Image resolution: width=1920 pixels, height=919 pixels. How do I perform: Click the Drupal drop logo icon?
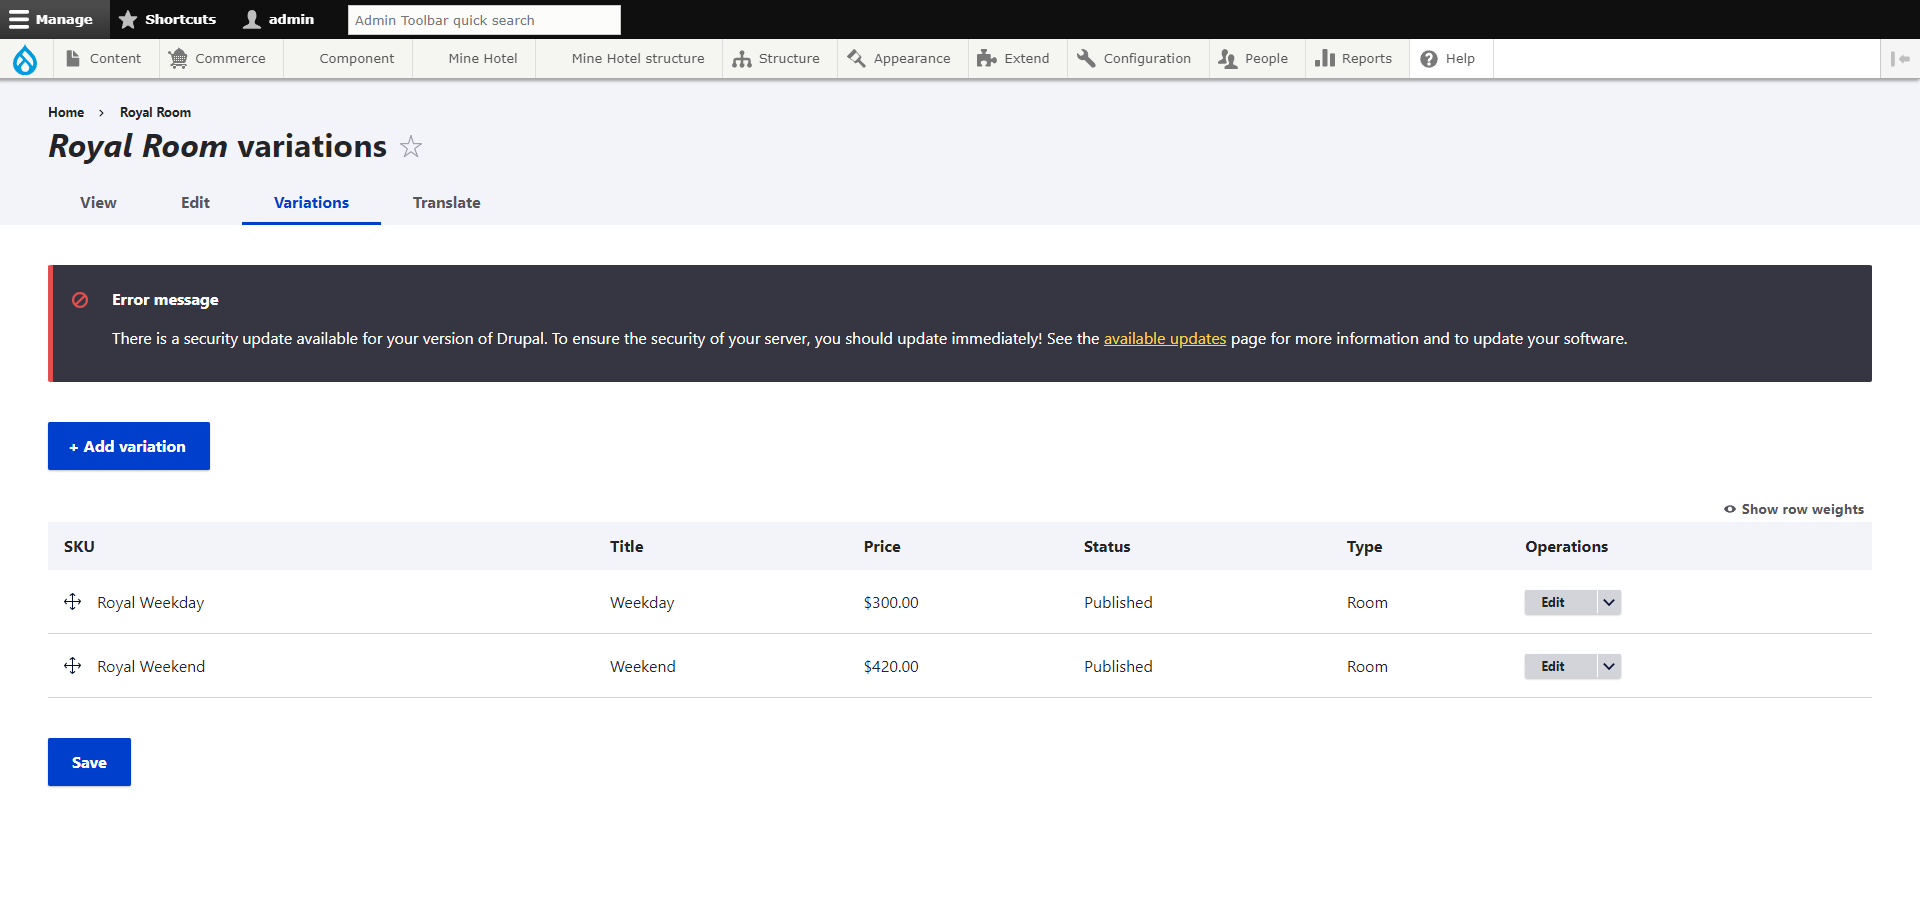[25, 60]
